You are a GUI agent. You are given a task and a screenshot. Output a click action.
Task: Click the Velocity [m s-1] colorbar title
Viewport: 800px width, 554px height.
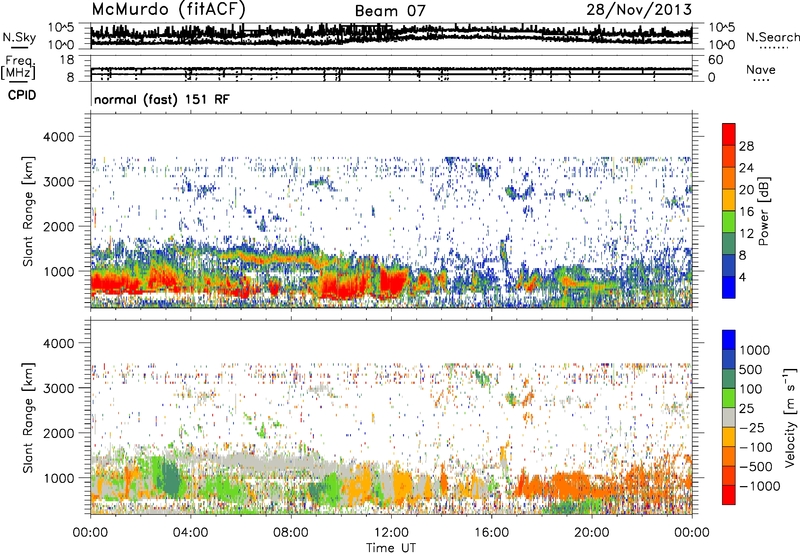click(790, 417)
